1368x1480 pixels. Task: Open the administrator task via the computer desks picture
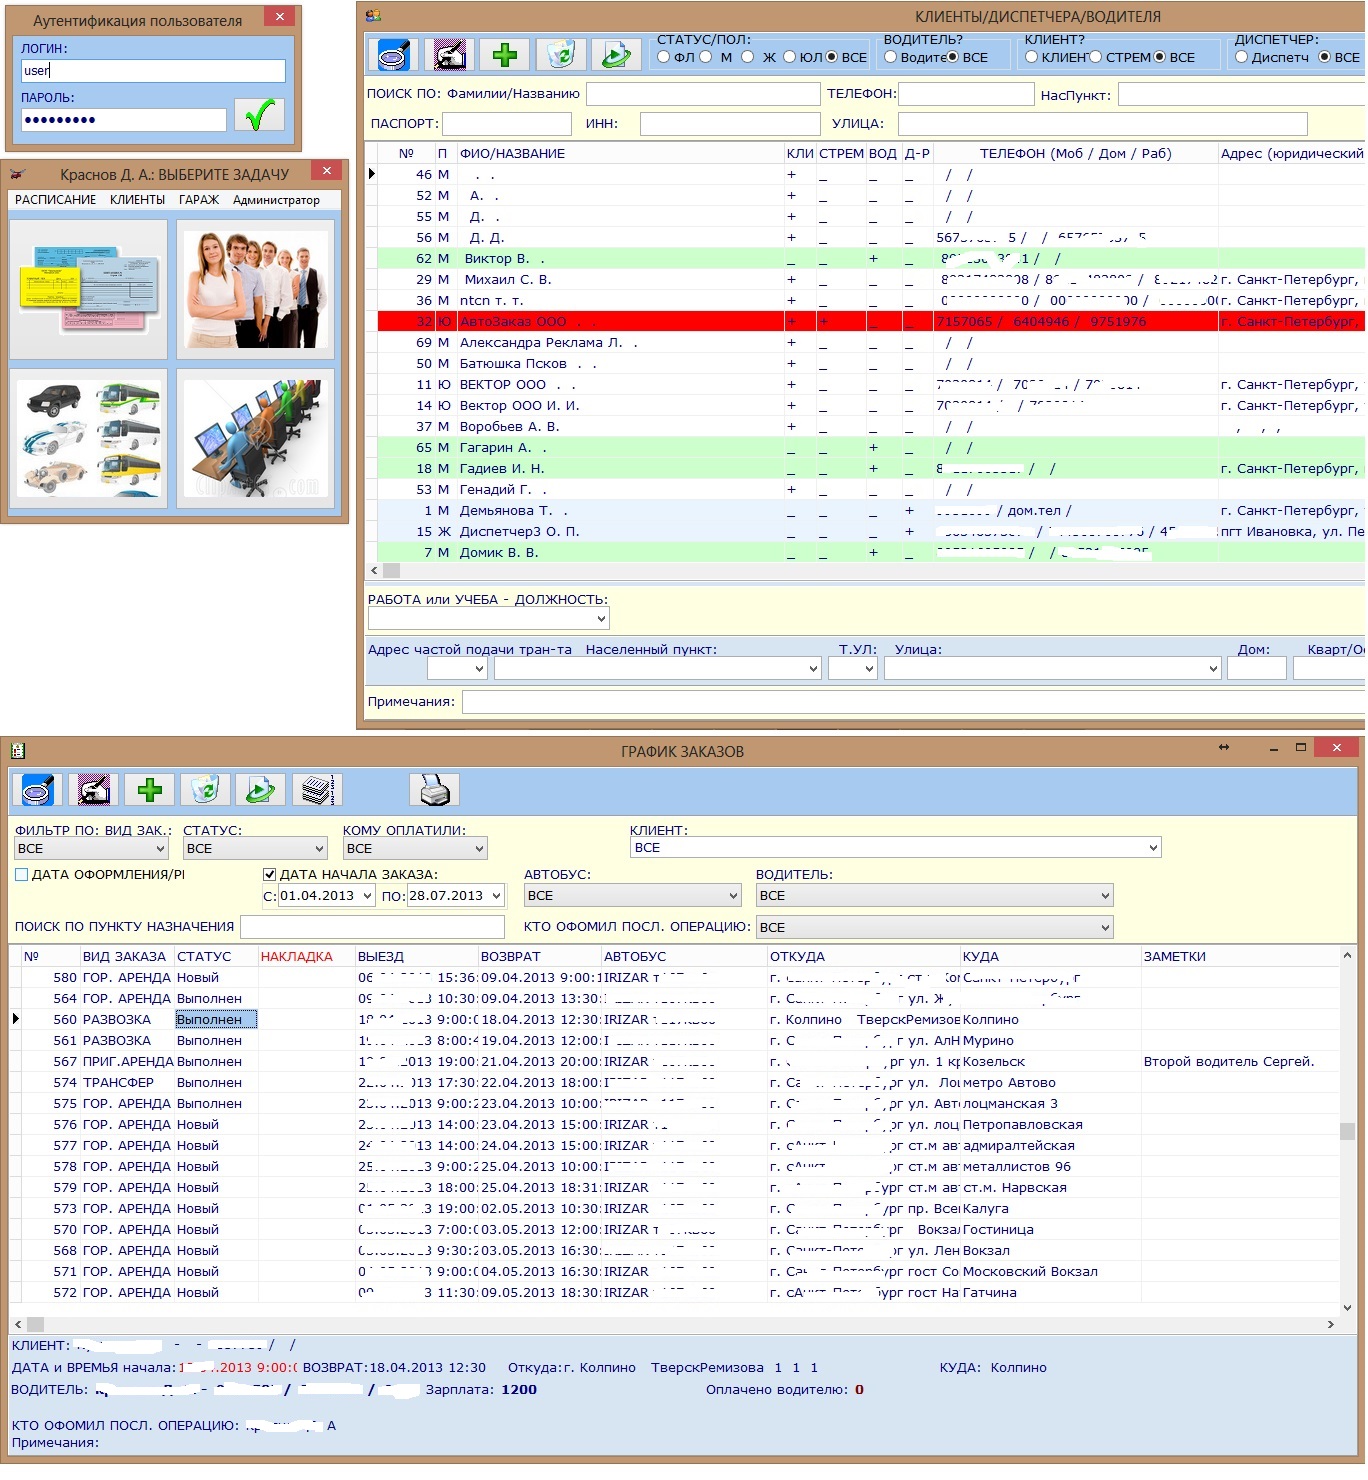[x=258, y=439]
